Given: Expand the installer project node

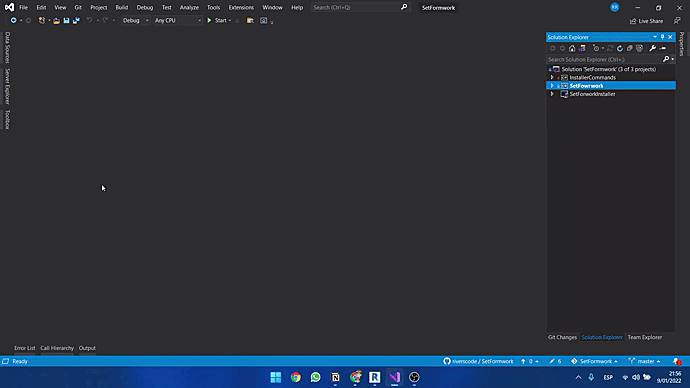Looking at the screenshot, I should [x=552, y=94].
